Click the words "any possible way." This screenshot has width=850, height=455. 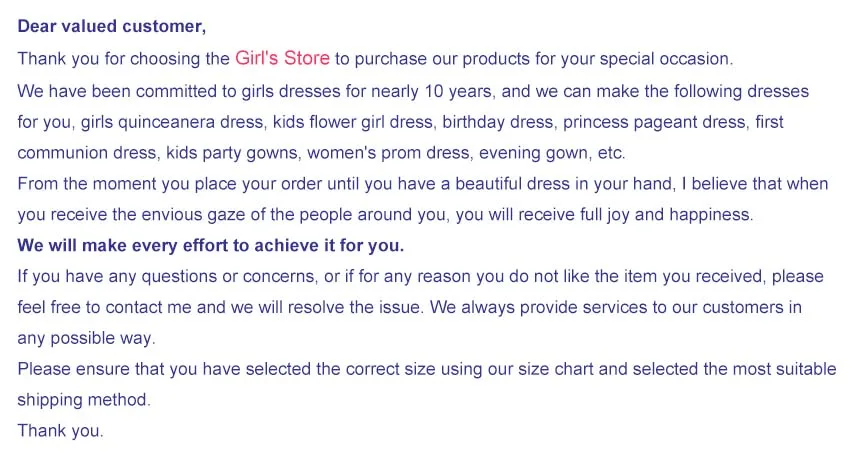click(x=86, y=338)
